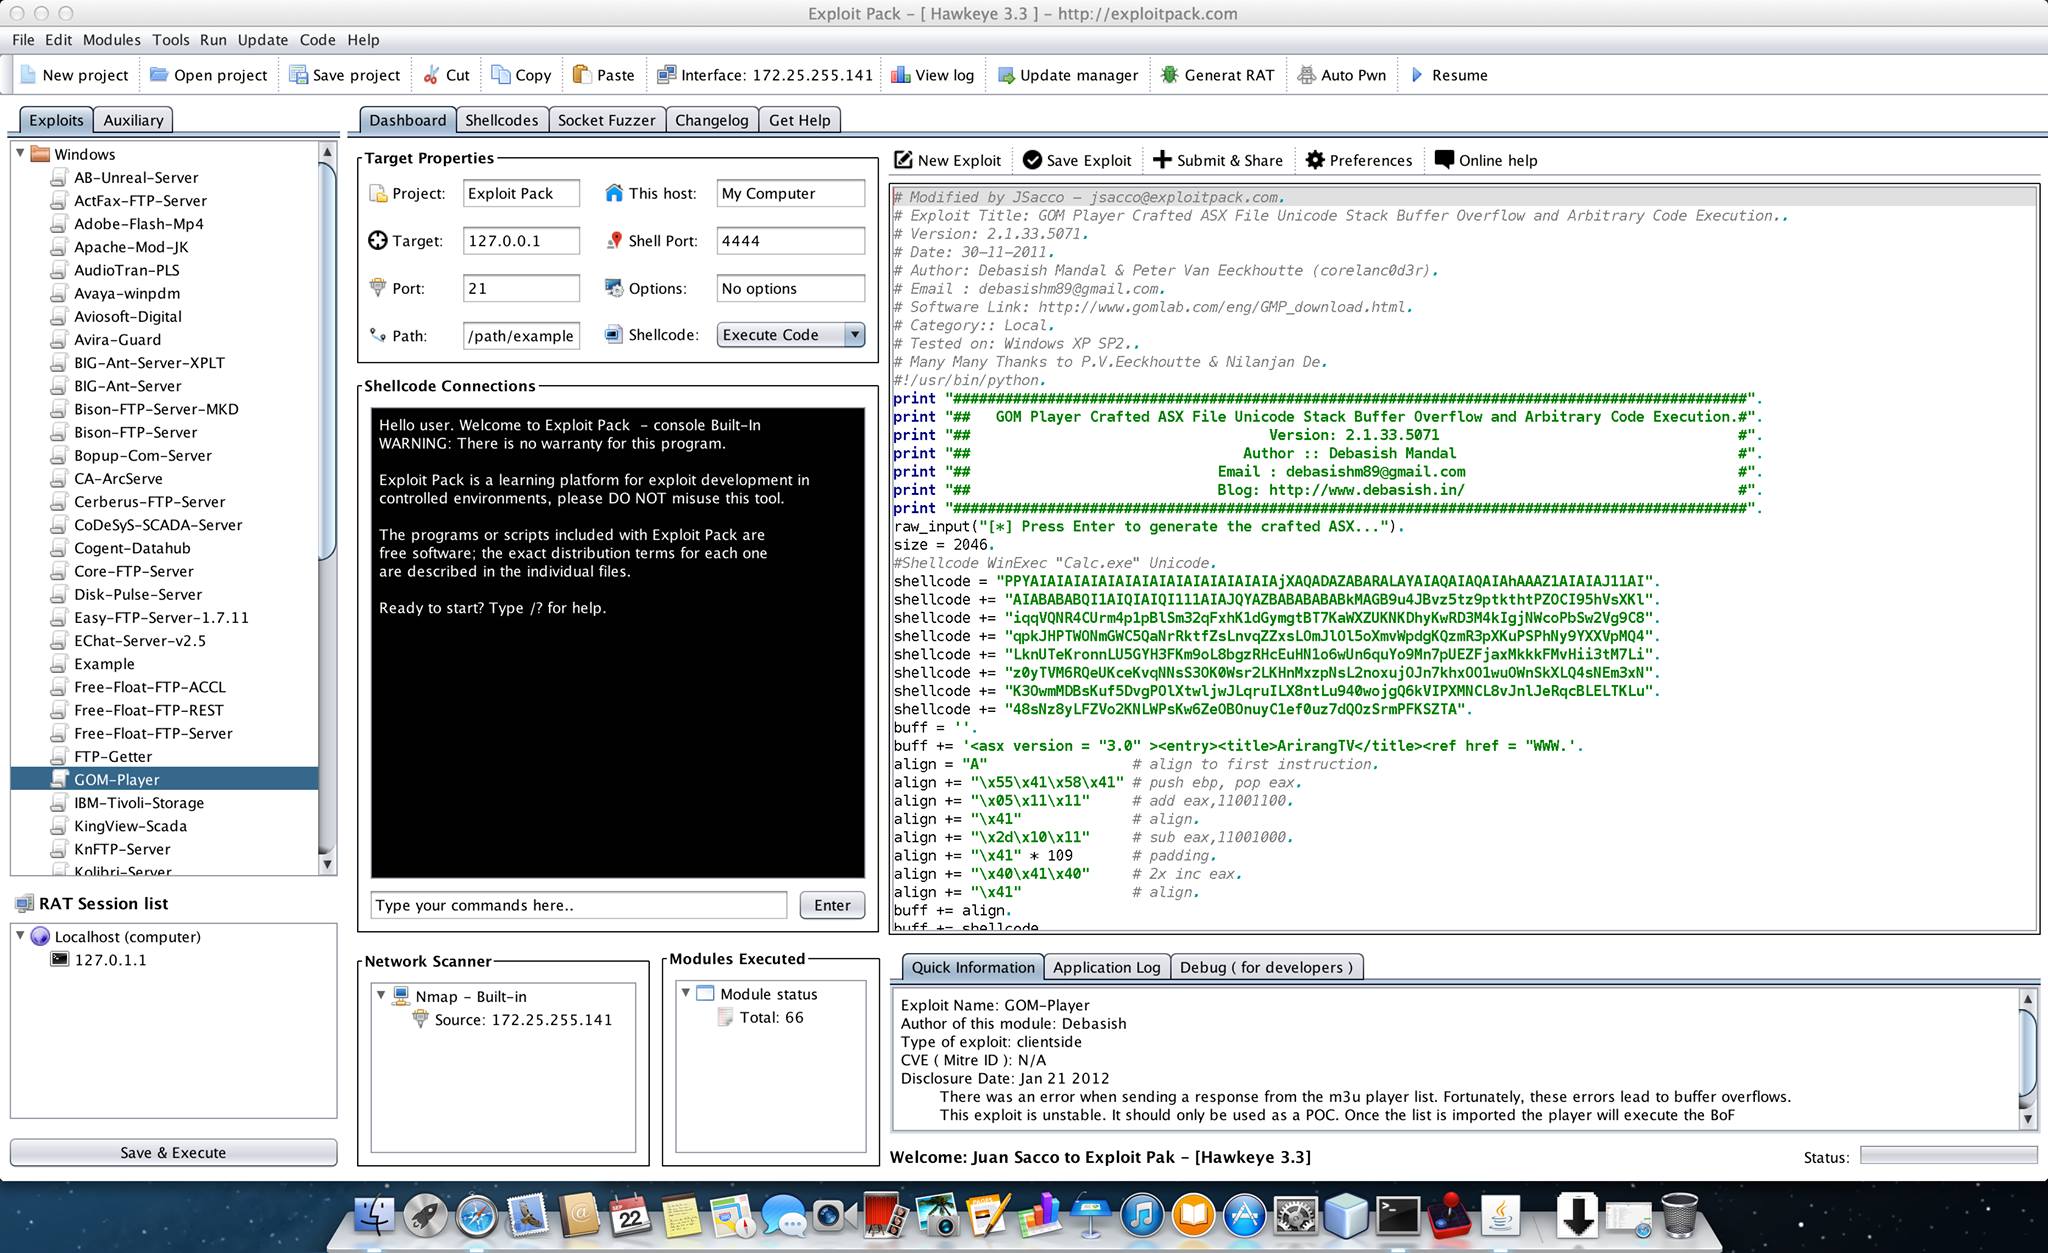Collapse the Windows exploits folder
The width and height of the screenshot is (2048, 1253).
click(20, 153)
